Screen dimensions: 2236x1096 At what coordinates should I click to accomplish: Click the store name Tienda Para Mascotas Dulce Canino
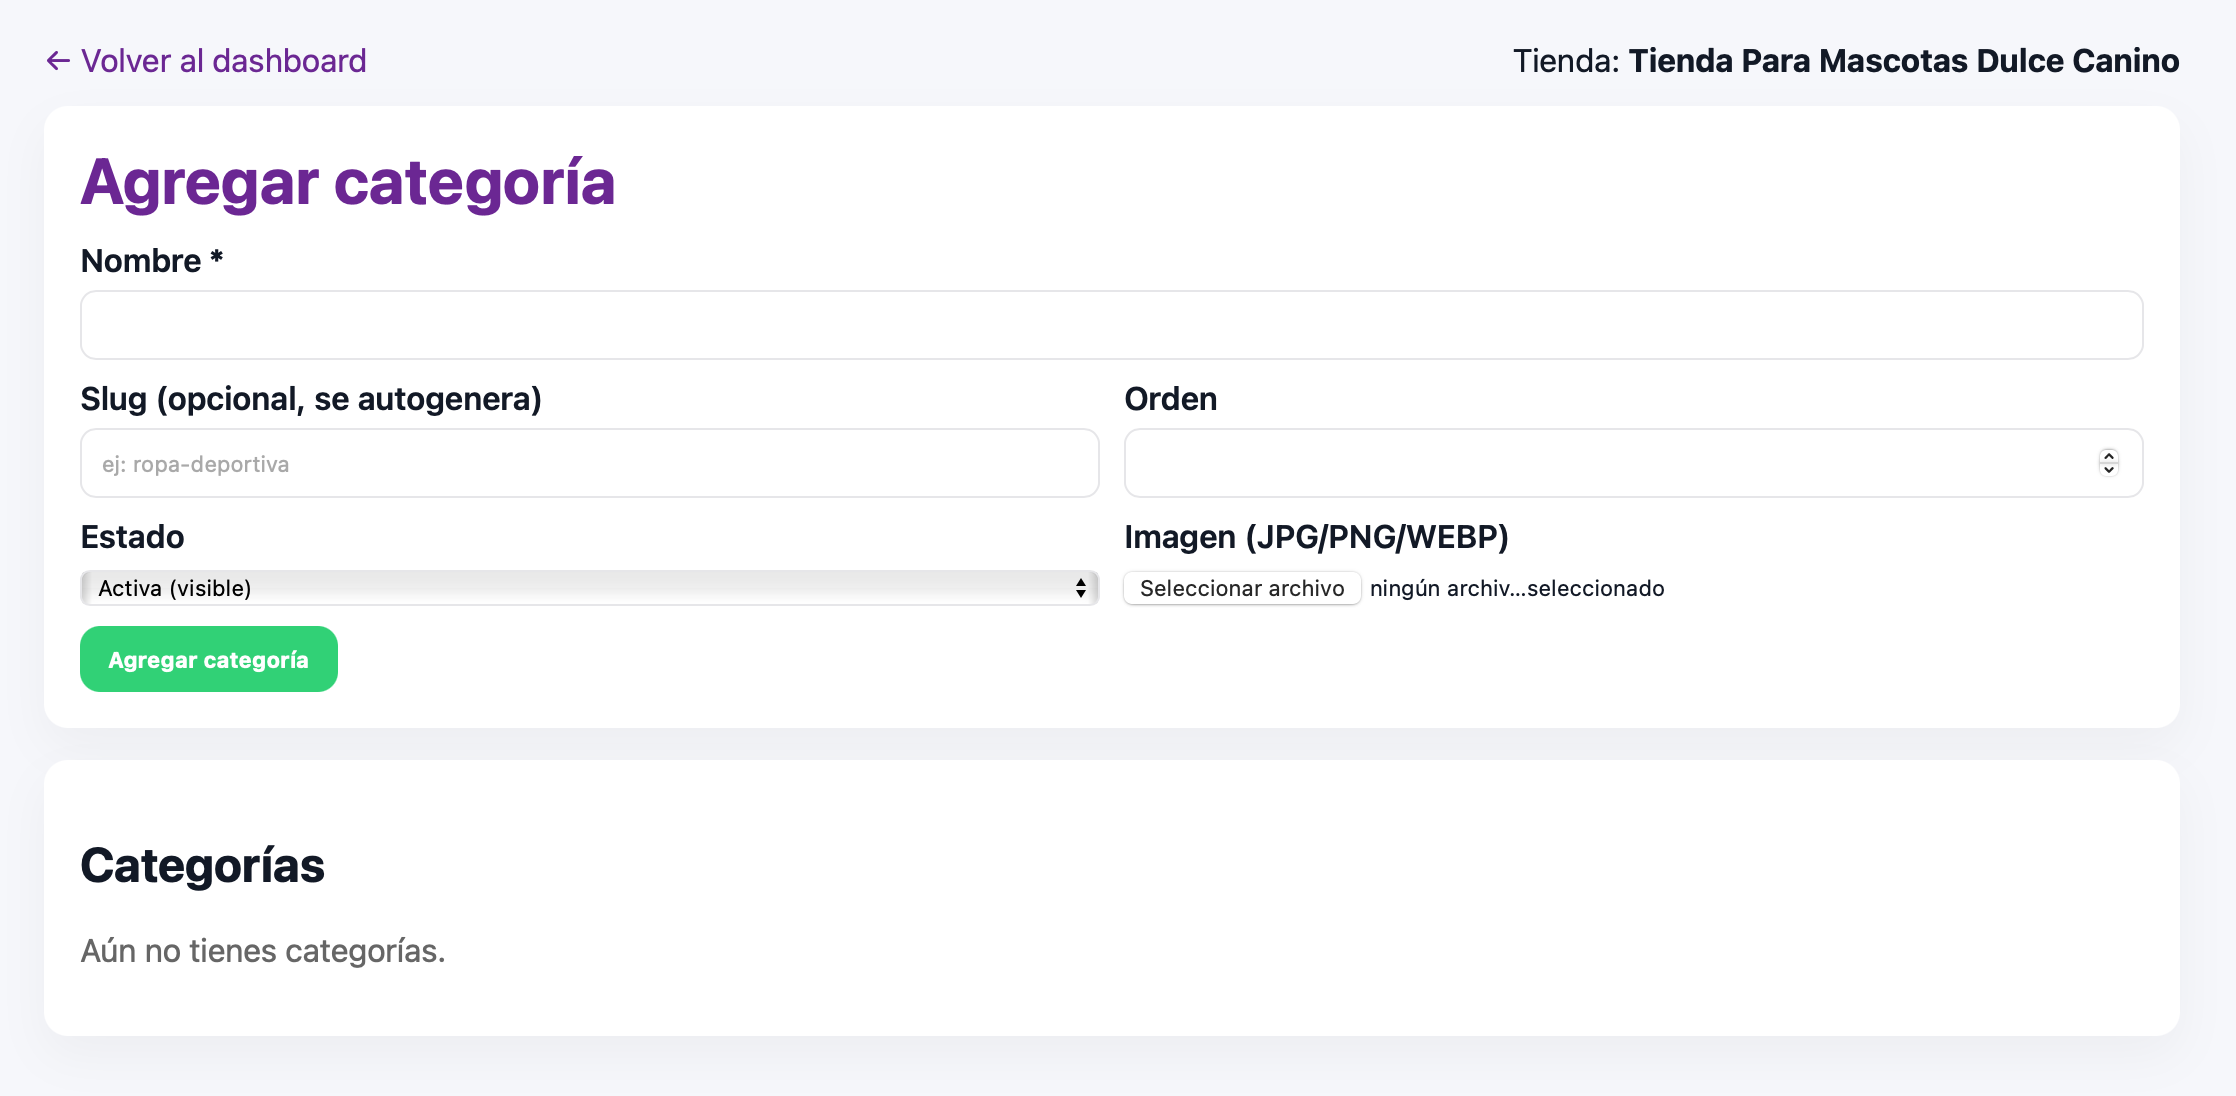coord(1903,61)
